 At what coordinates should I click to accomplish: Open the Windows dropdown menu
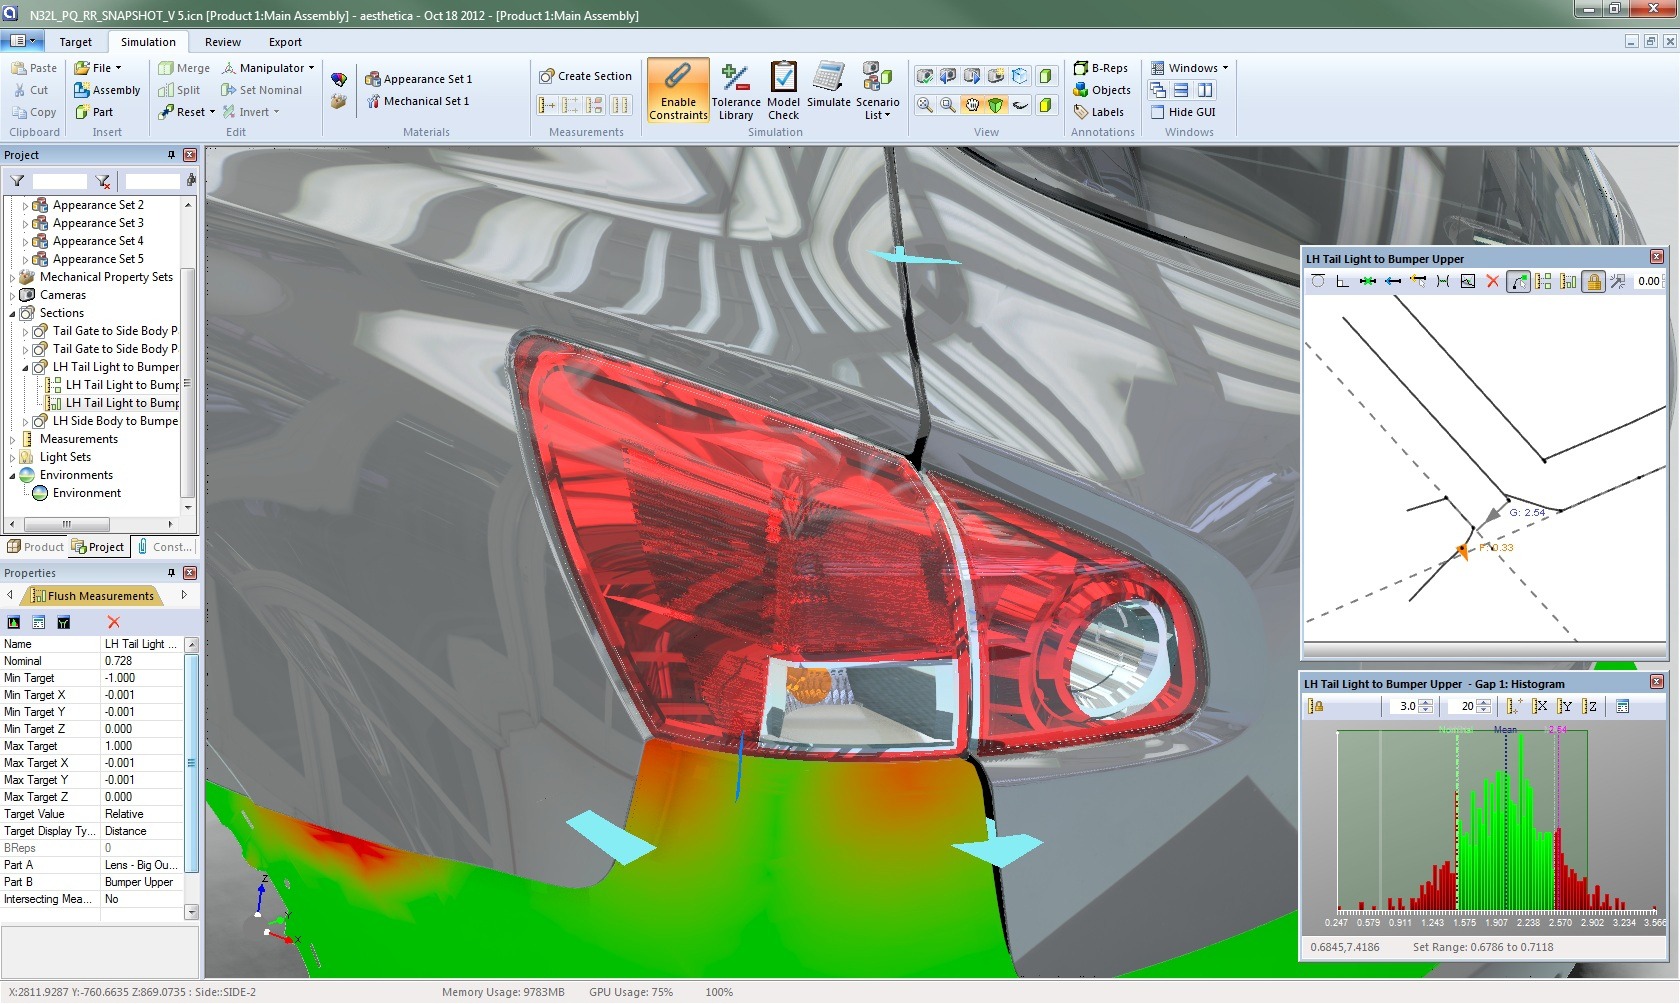click(x=1189, y=68)
